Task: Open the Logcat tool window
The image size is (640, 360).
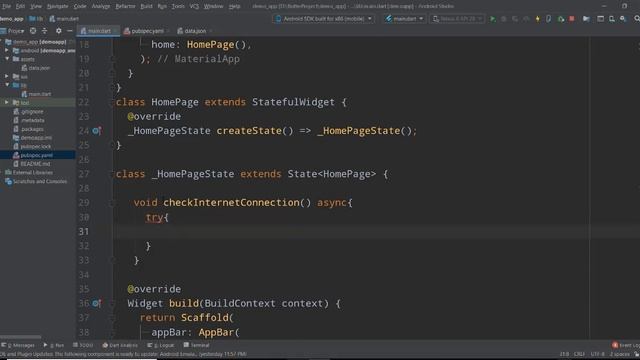Action: point(161,345)
